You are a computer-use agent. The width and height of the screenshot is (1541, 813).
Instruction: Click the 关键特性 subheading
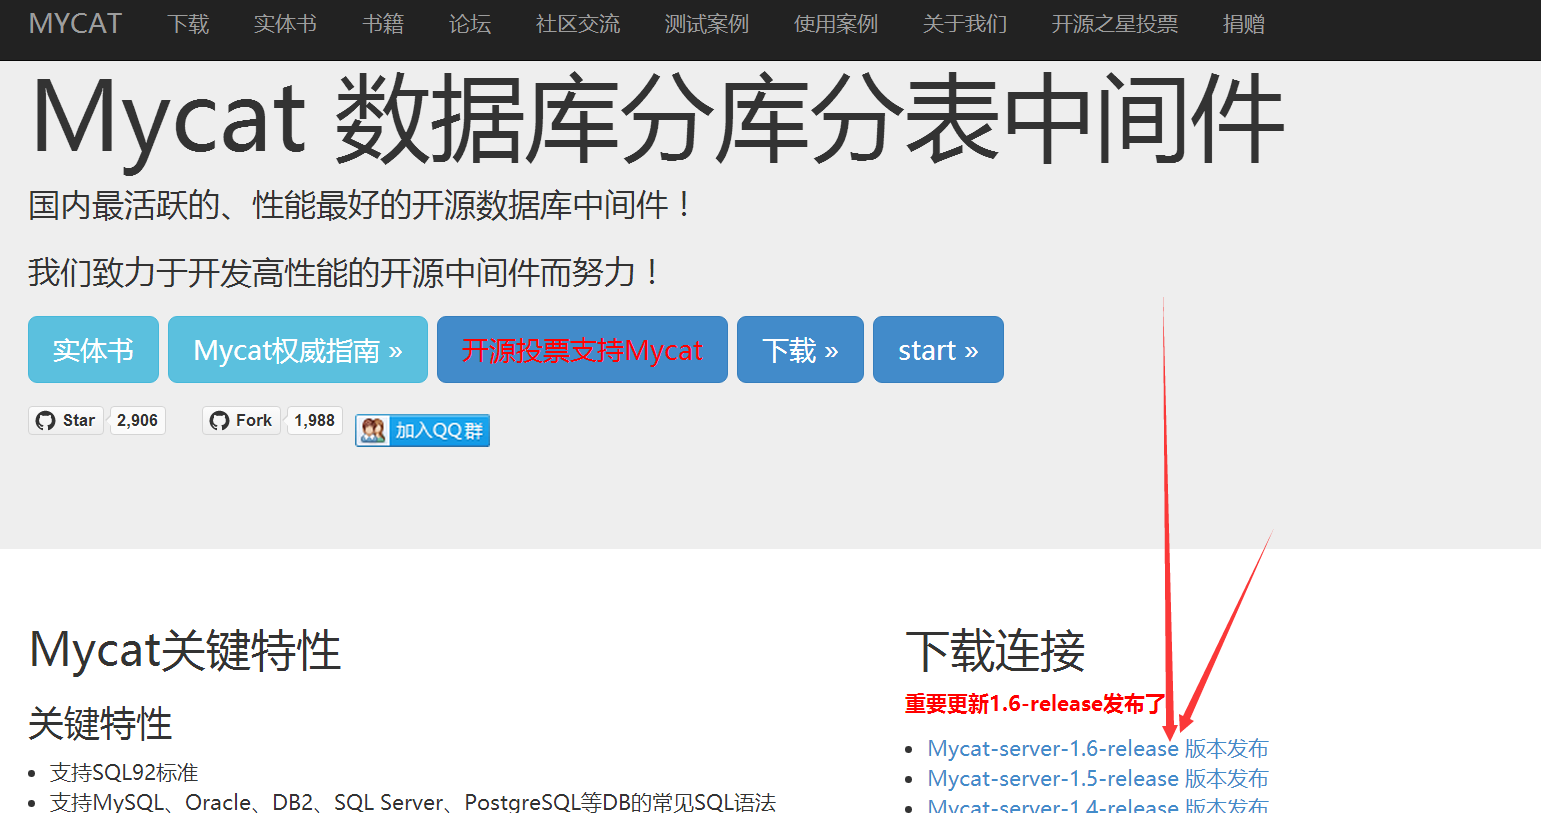point(100,724)
